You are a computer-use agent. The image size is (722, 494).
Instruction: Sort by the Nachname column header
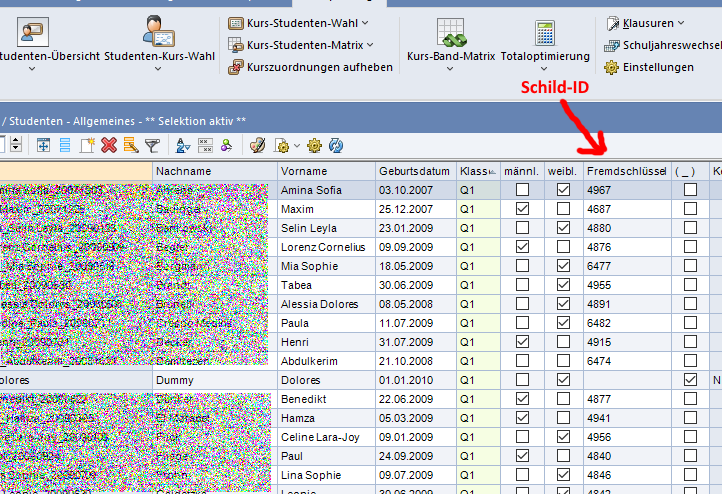[215, 171]
